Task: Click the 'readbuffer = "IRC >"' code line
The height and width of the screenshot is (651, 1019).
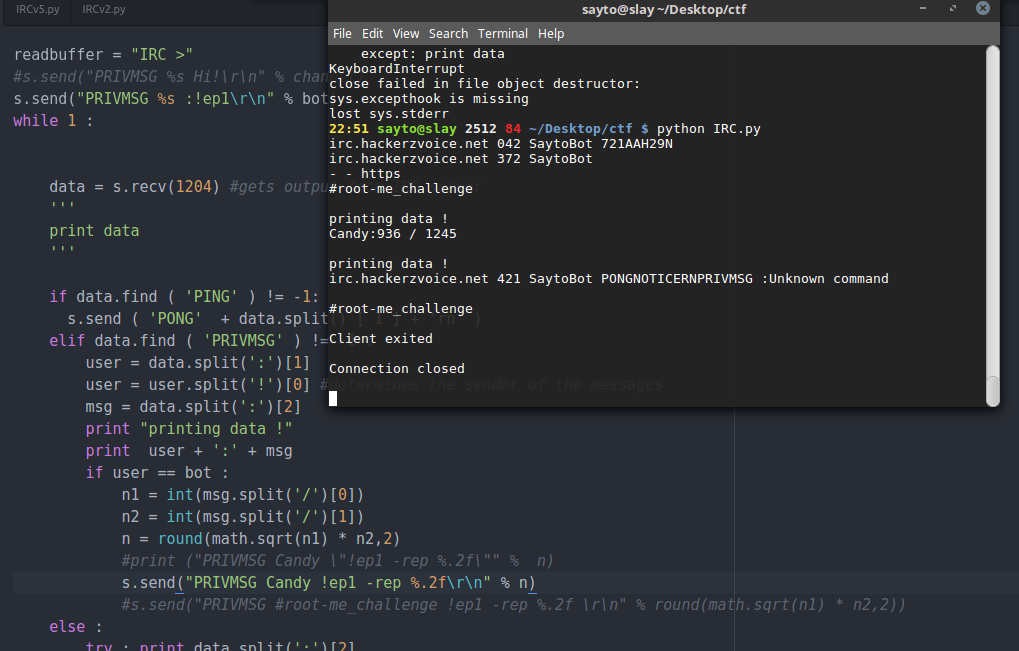Action: pyautogui.click(x=103, y=55)
